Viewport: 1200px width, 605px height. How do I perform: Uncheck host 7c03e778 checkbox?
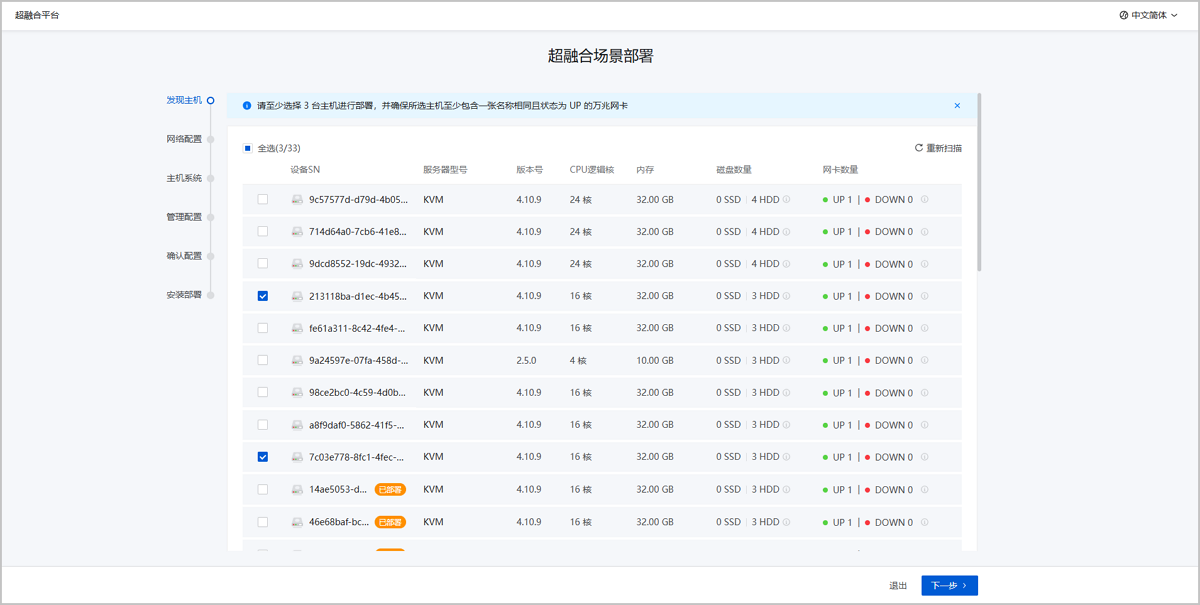[263, 457]
